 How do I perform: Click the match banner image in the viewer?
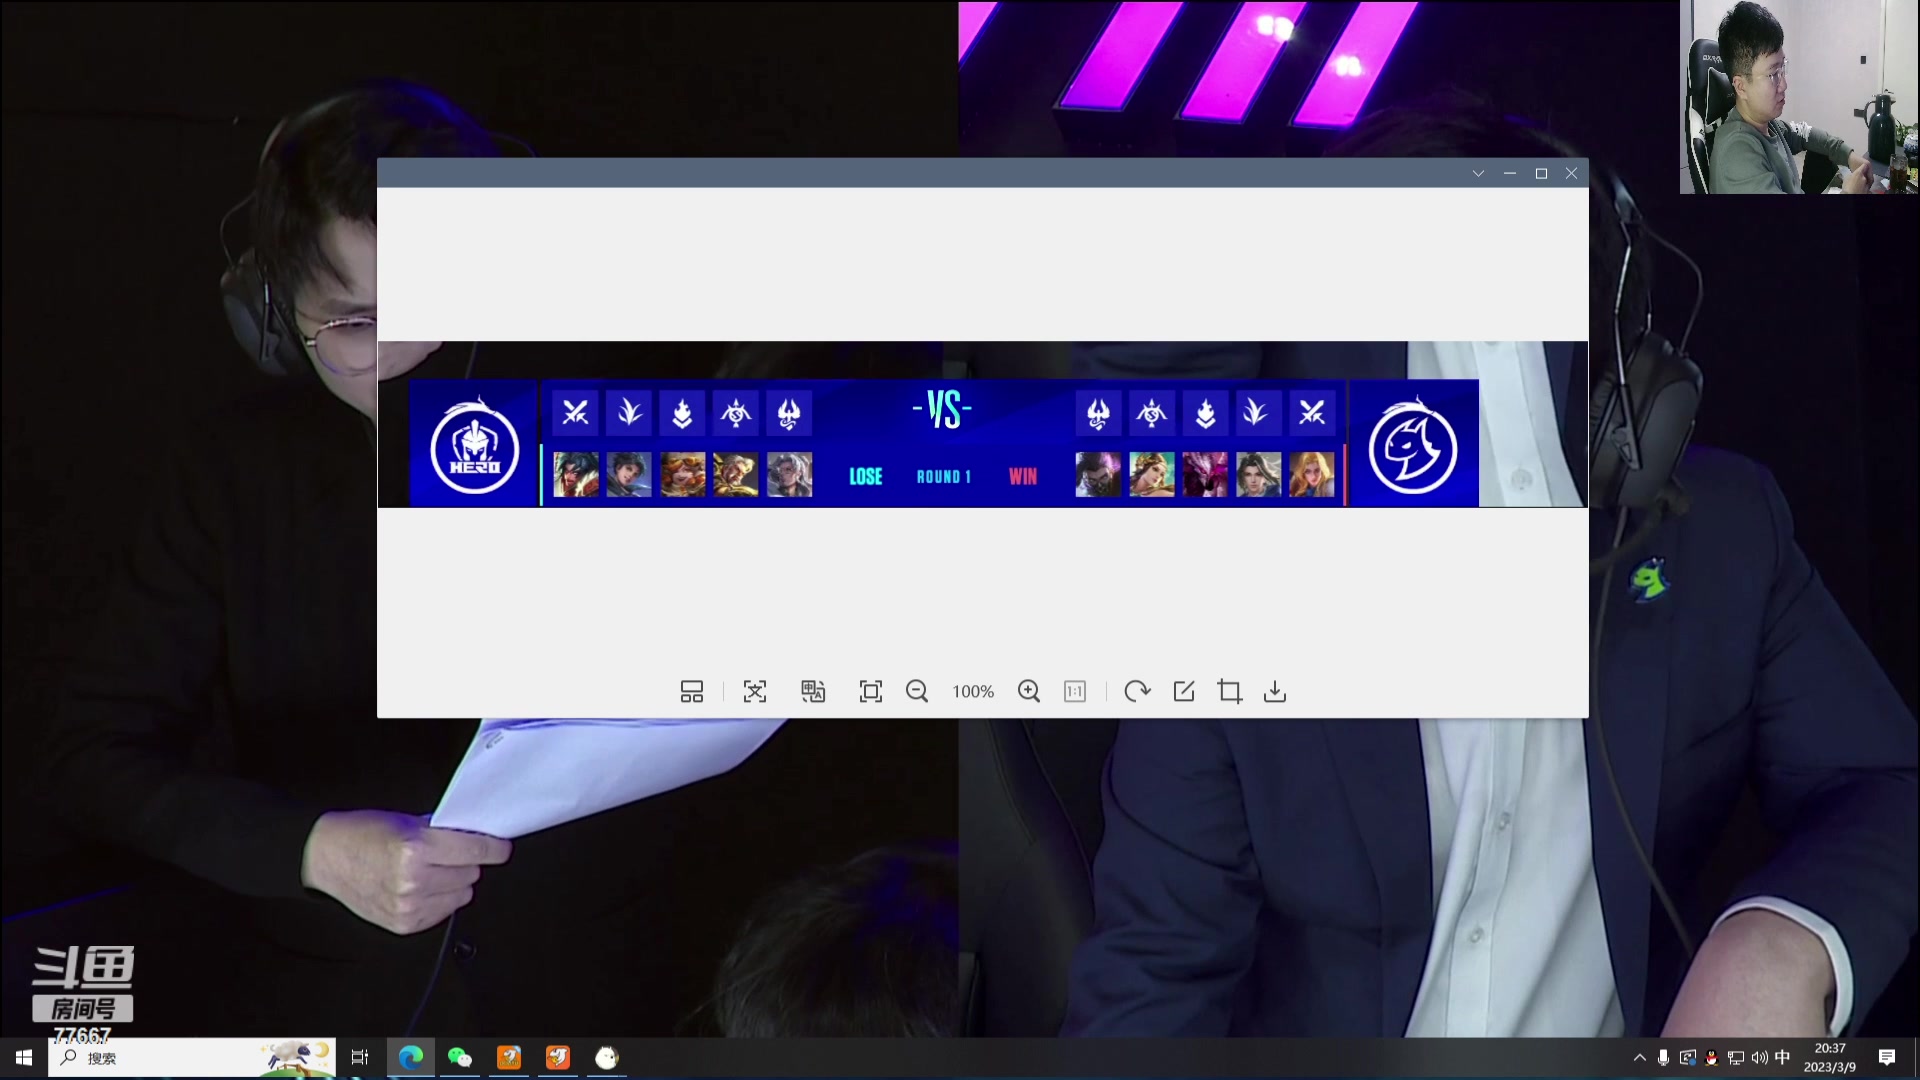tap(982, 425)
